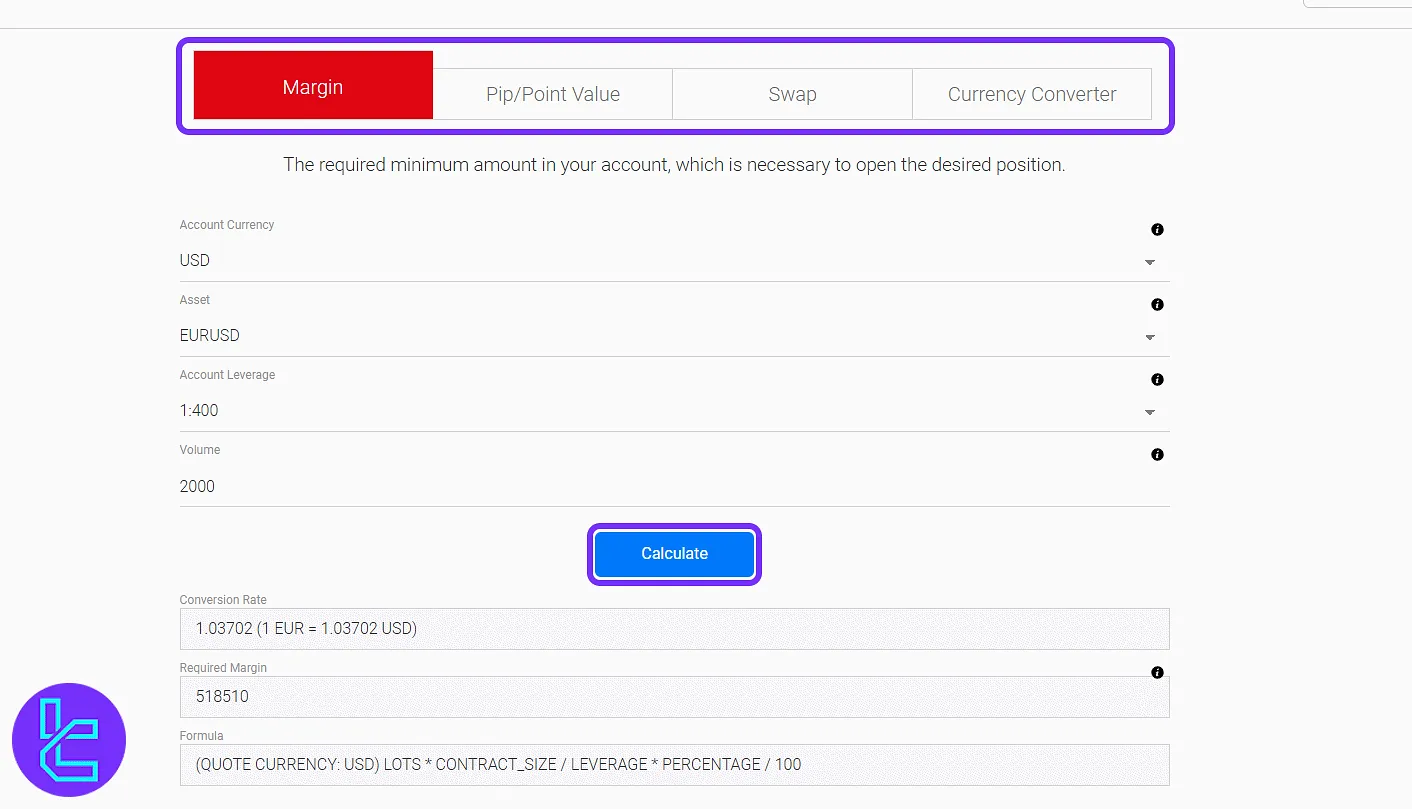1412x809 pixels.
Task: Click the Required Margin value 518510
Action: tap(222, 696)
